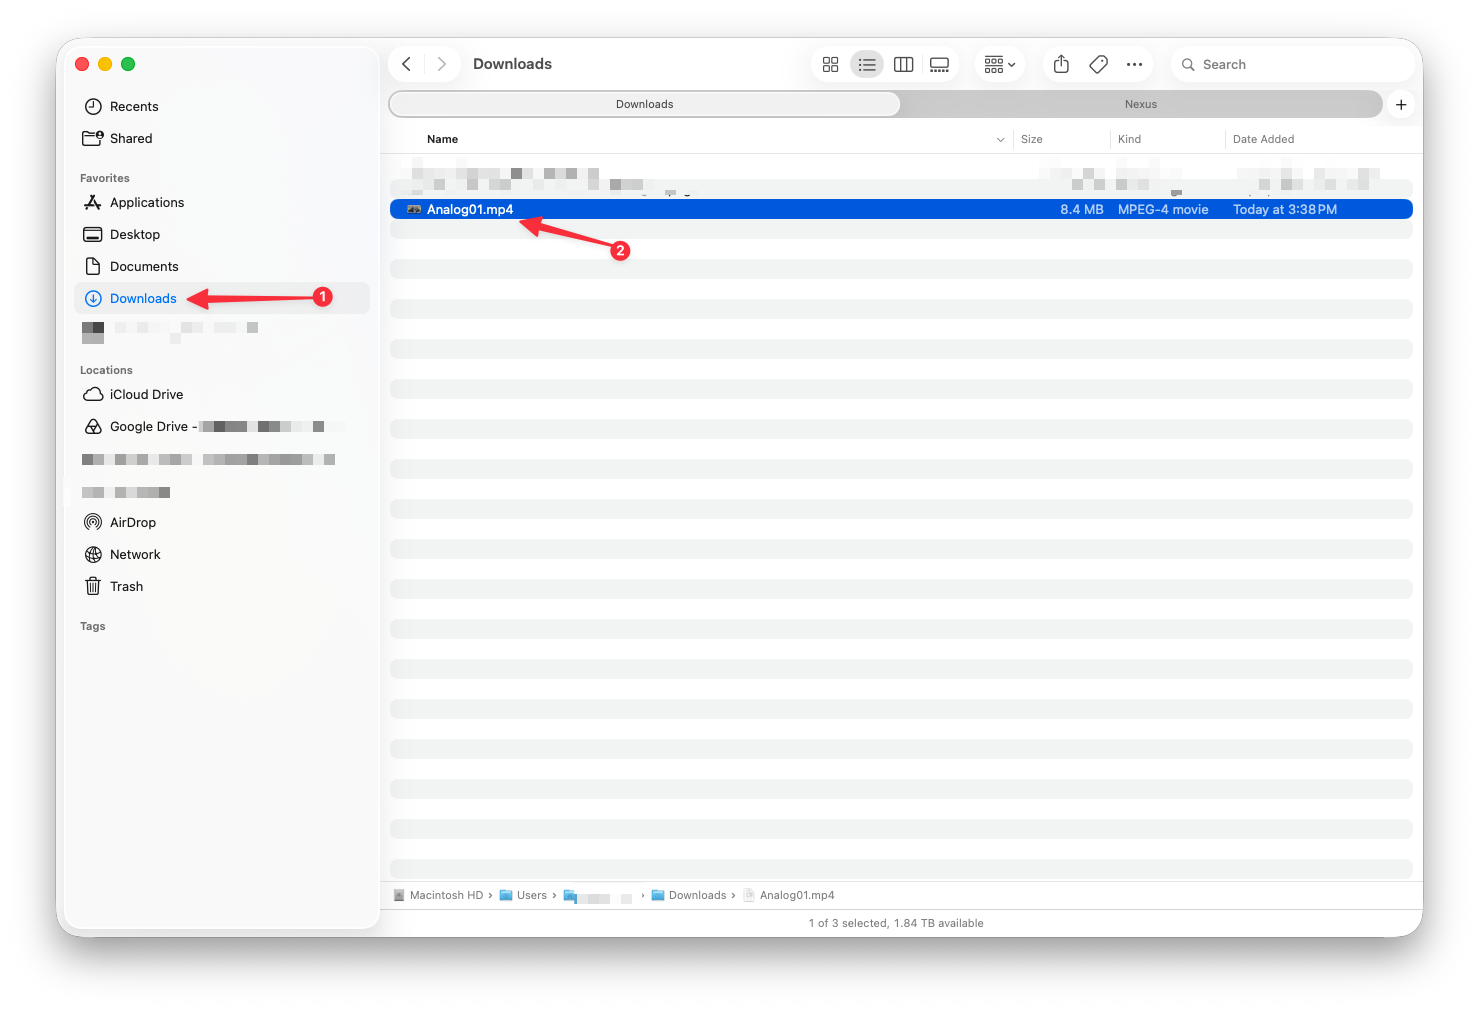Go back with the left chevron
Screen dimensions: 1479x1011
[406, 64]
